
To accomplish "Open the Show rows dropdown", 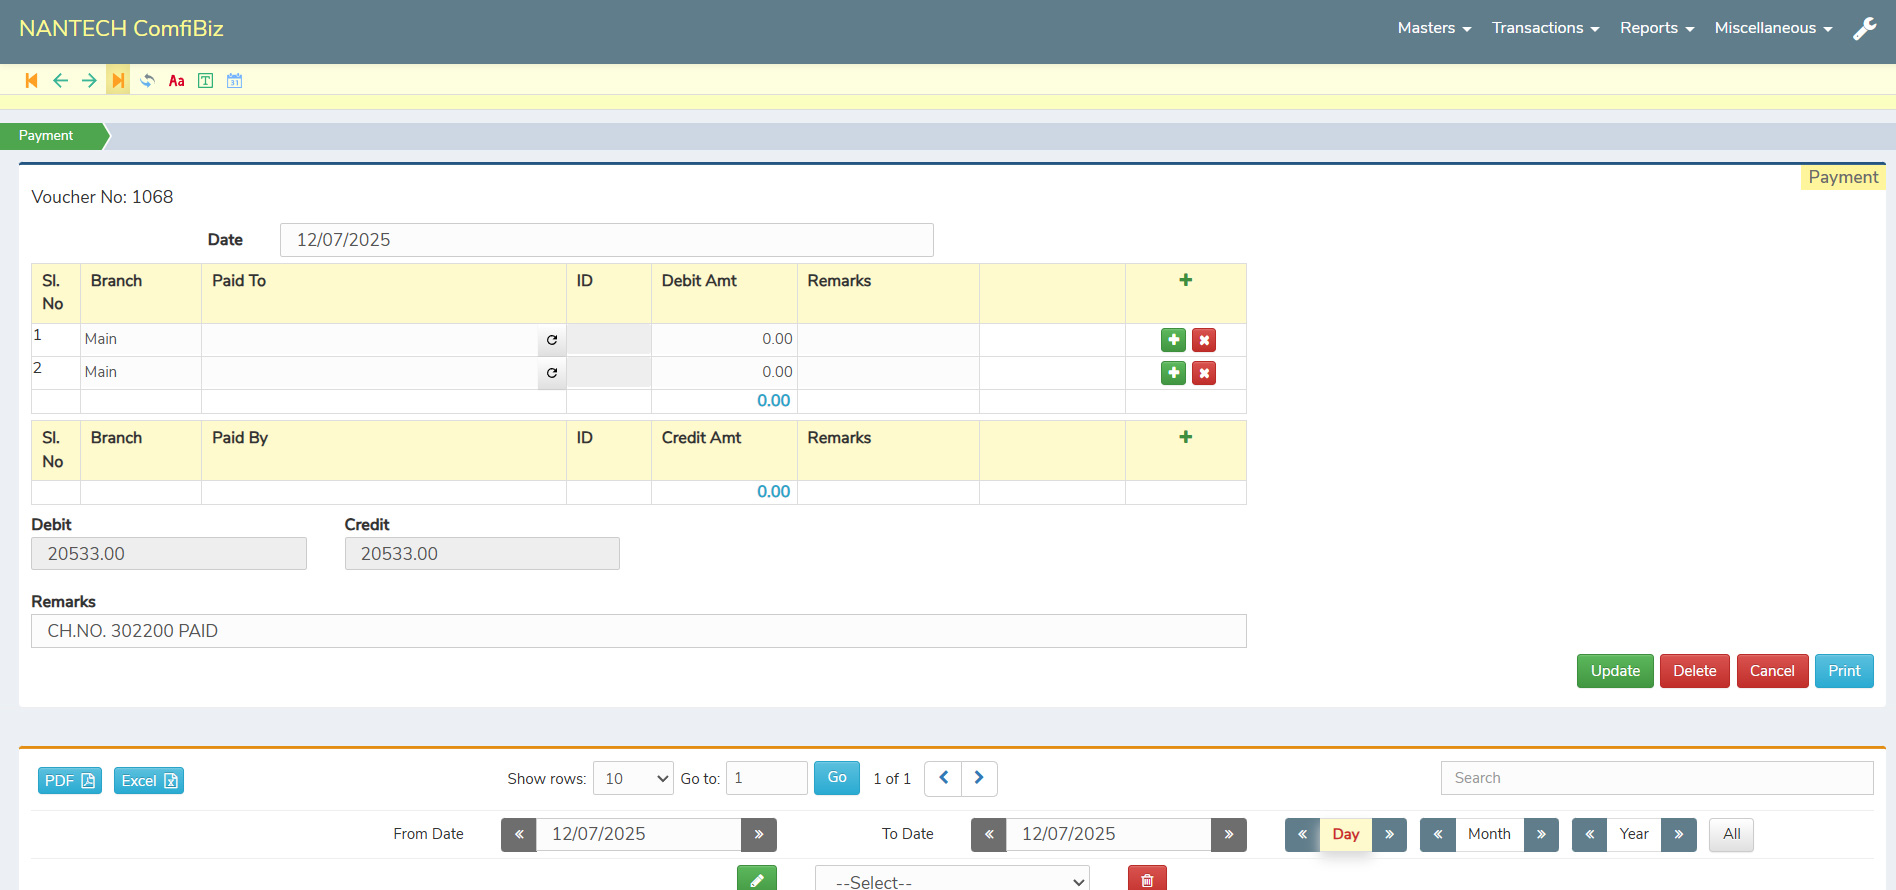I will click(x=633, y=779).
